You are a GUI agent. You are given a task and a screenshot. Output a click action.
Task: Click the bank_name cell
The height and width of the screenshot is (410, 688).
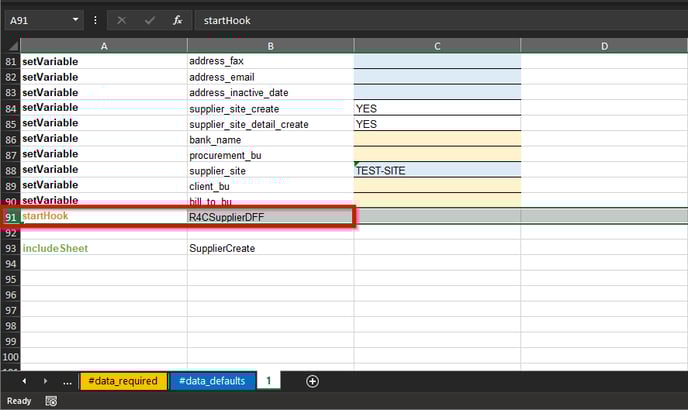click(x=271, y=140)
